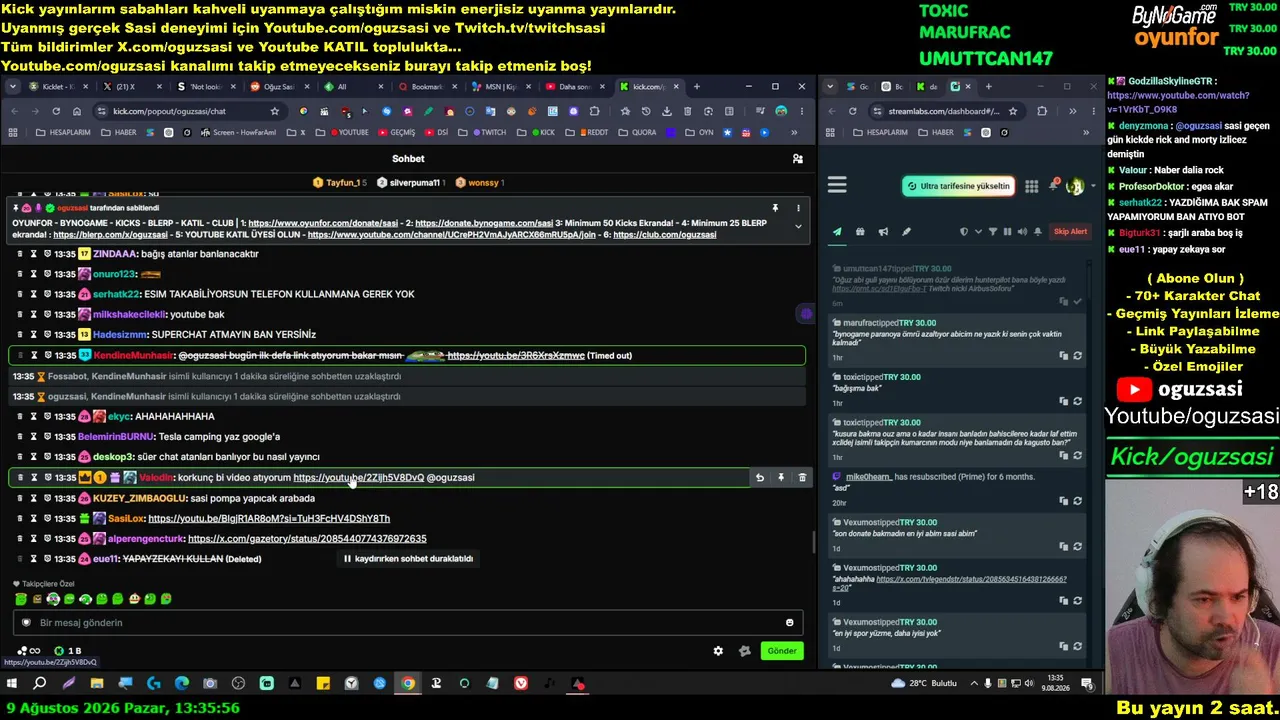The width and height of the screenshot is (1280, 720).
Task: Open the Windows Start menu
Action: click(x=12, y=684)
